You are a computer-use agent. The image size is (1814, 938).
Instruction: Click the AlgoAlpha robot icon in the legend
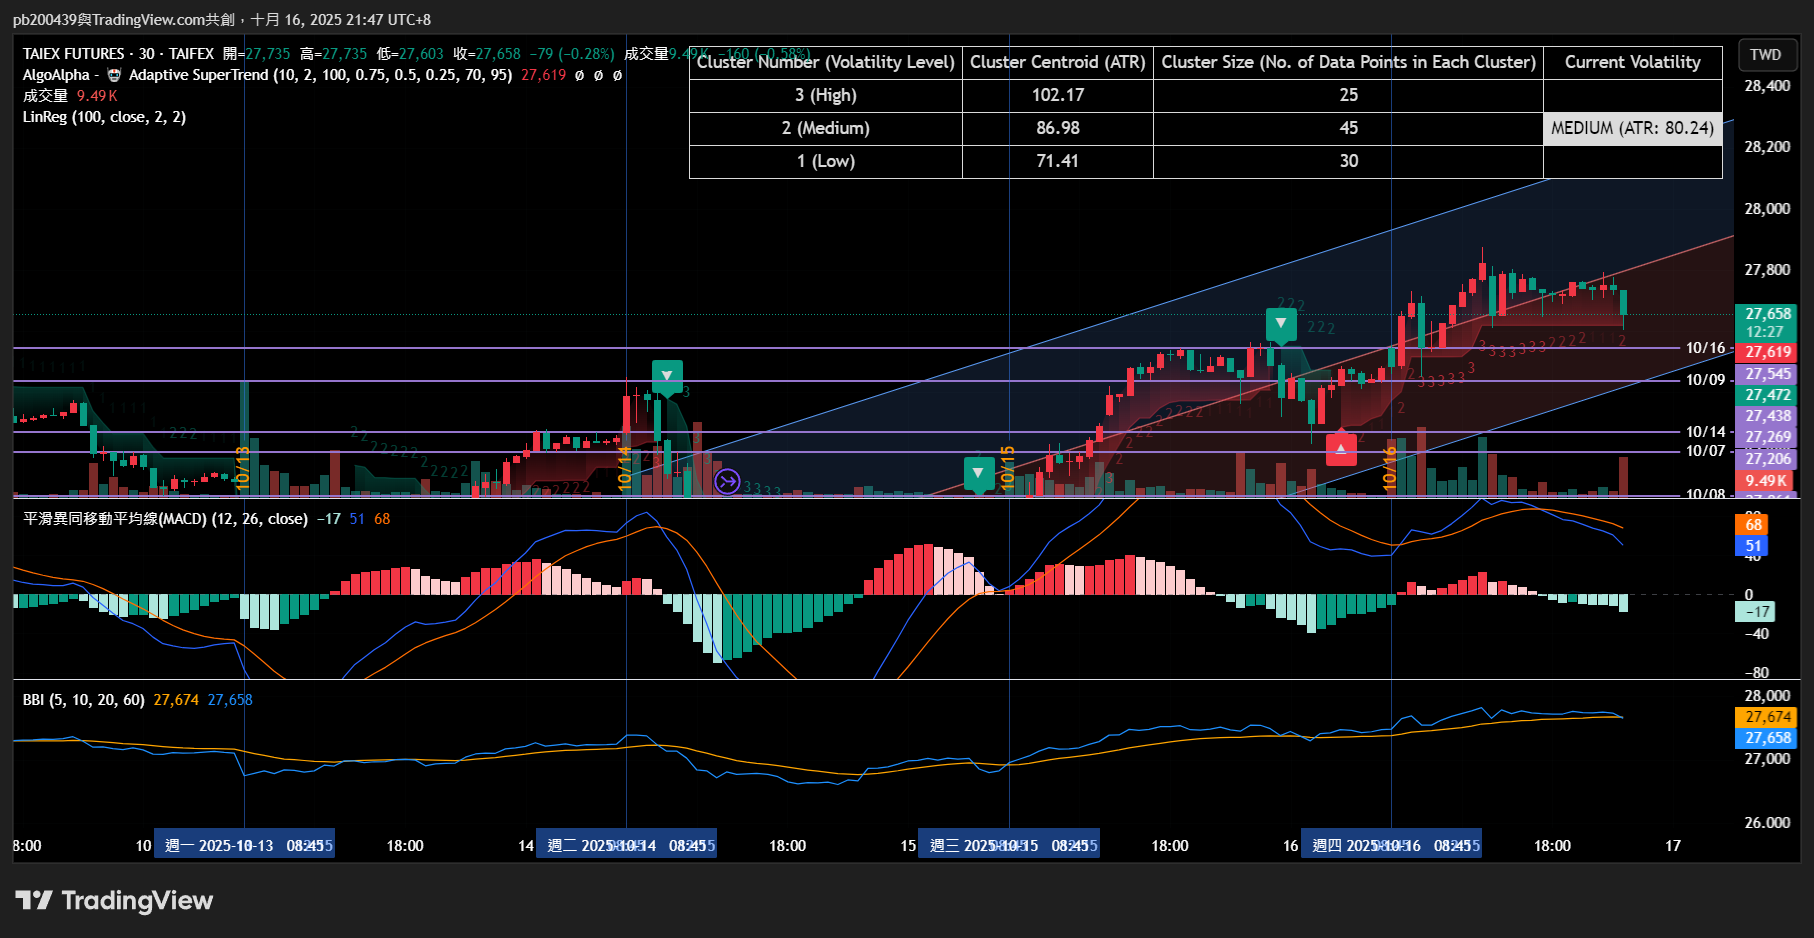[113, 75]
